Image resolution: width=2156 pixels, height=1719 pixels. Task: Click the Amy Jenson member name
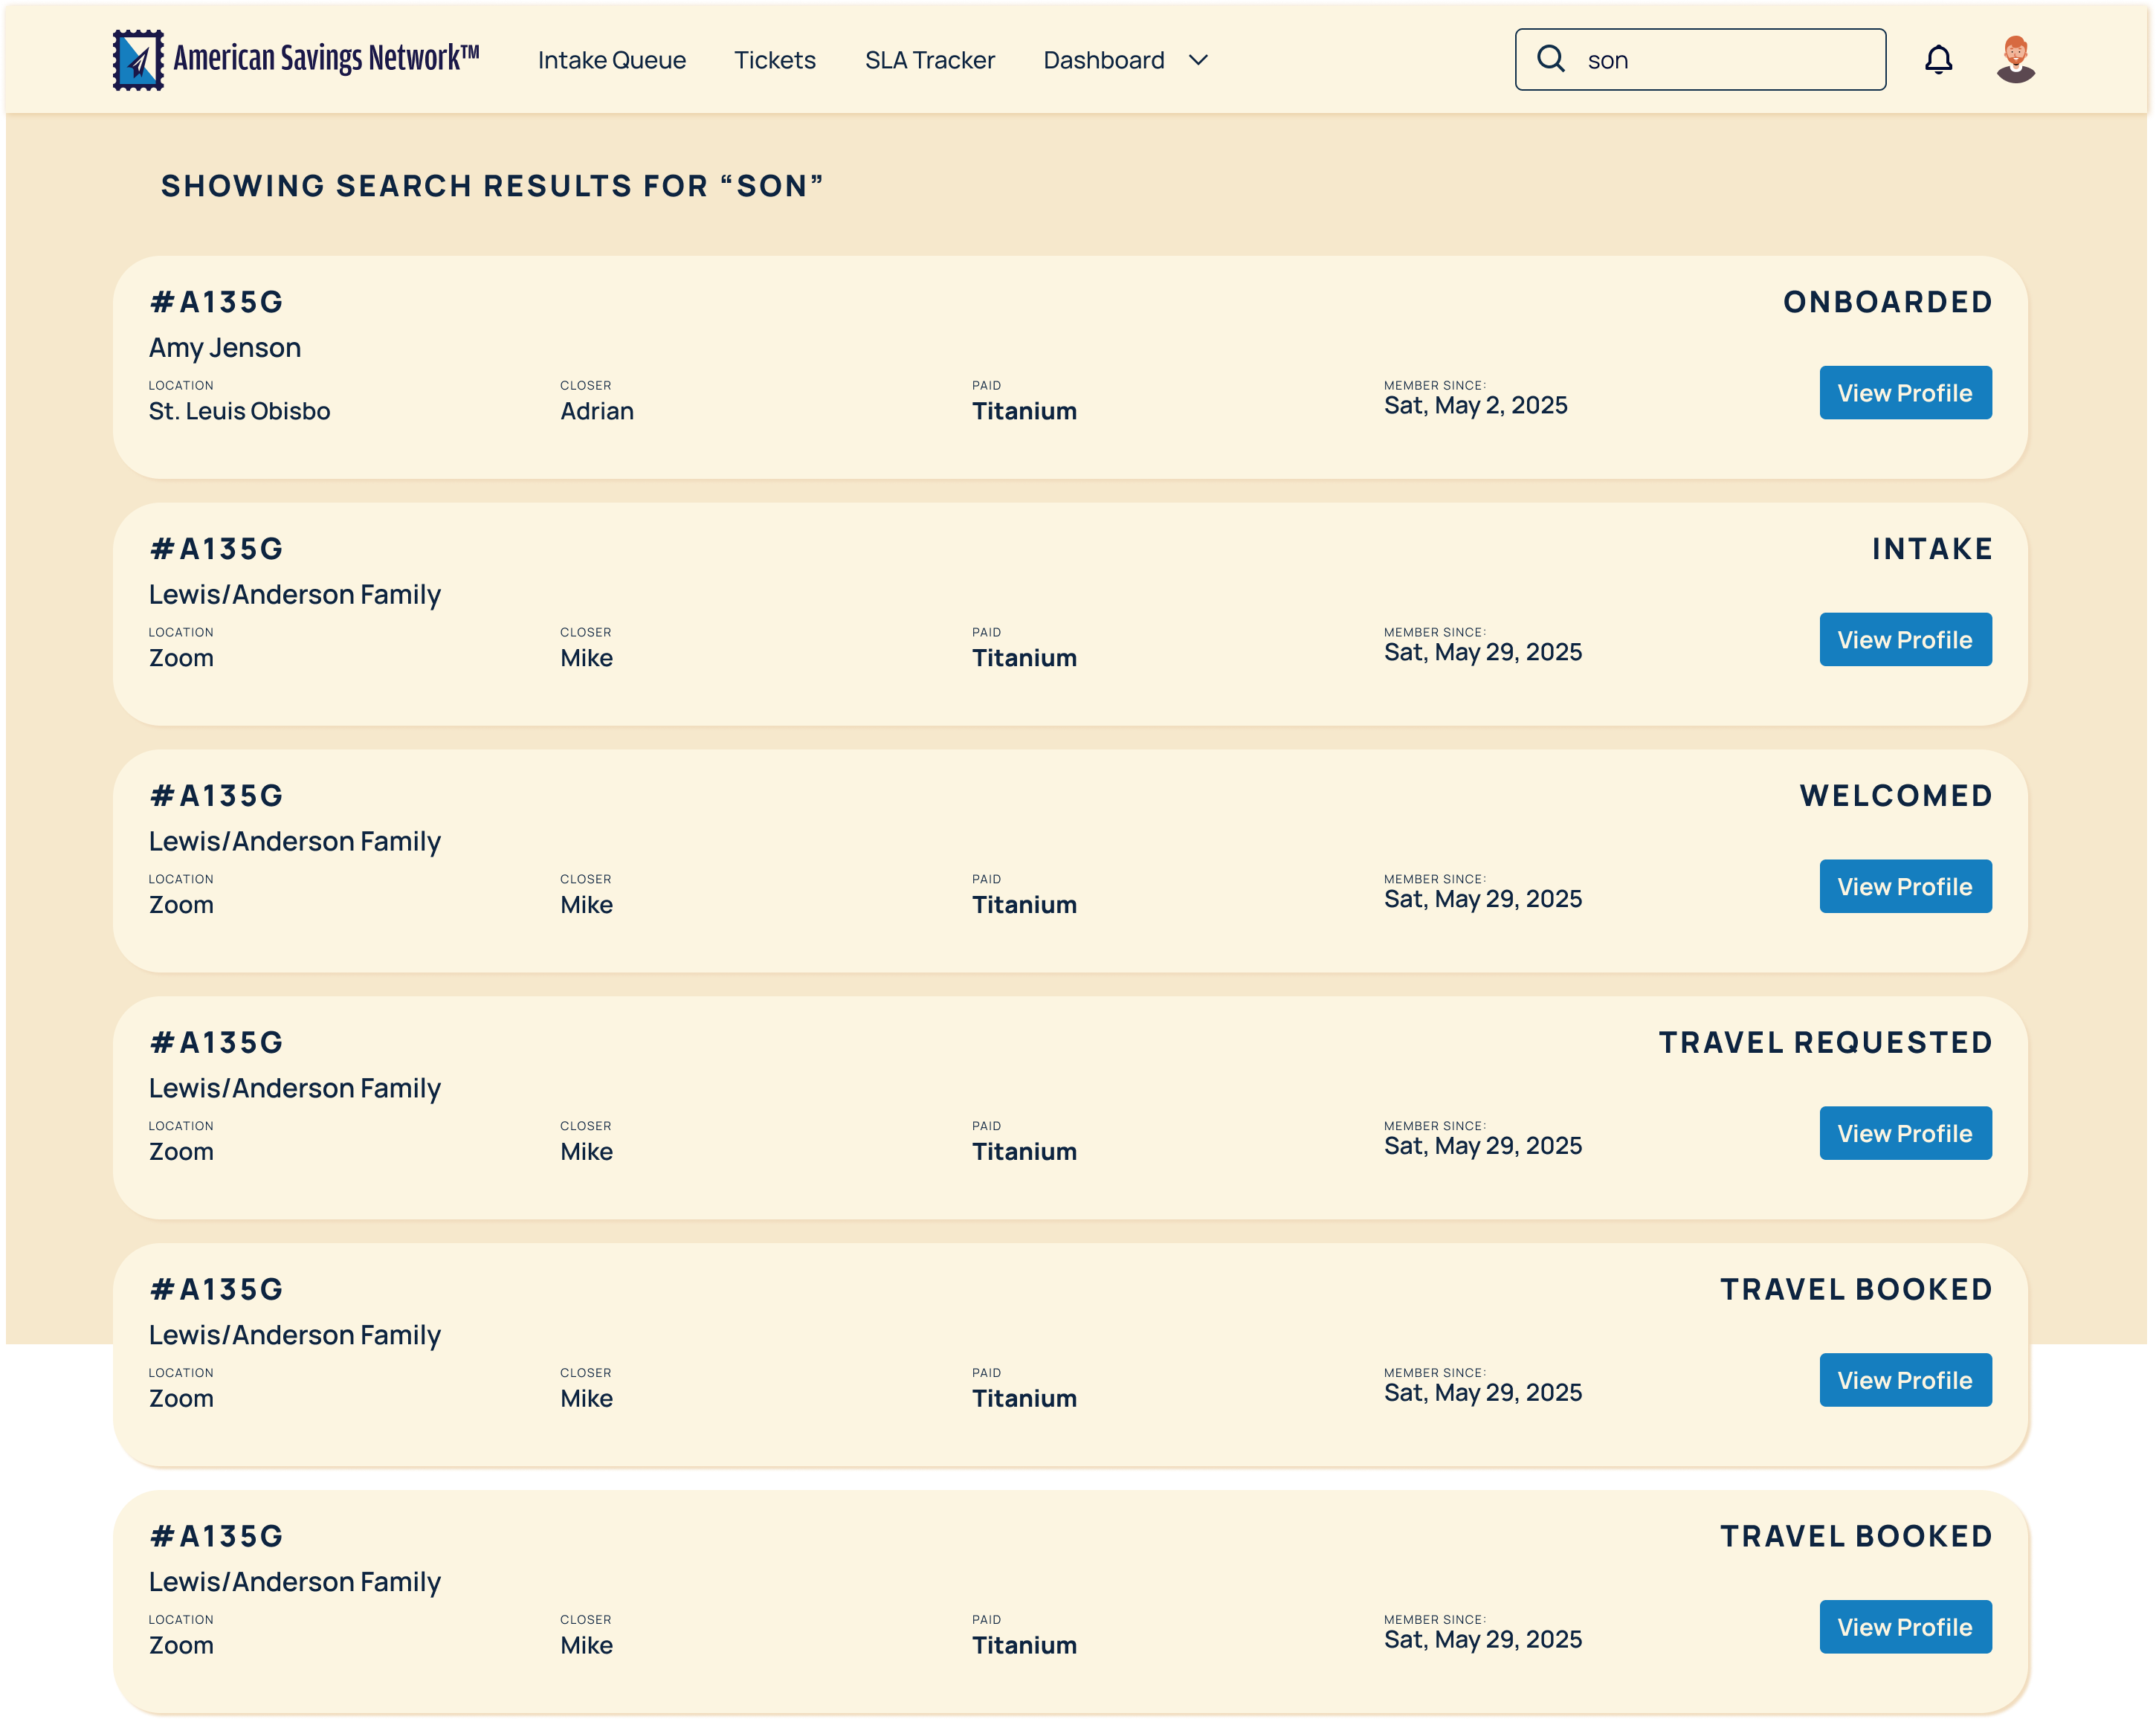pos(225,348)
